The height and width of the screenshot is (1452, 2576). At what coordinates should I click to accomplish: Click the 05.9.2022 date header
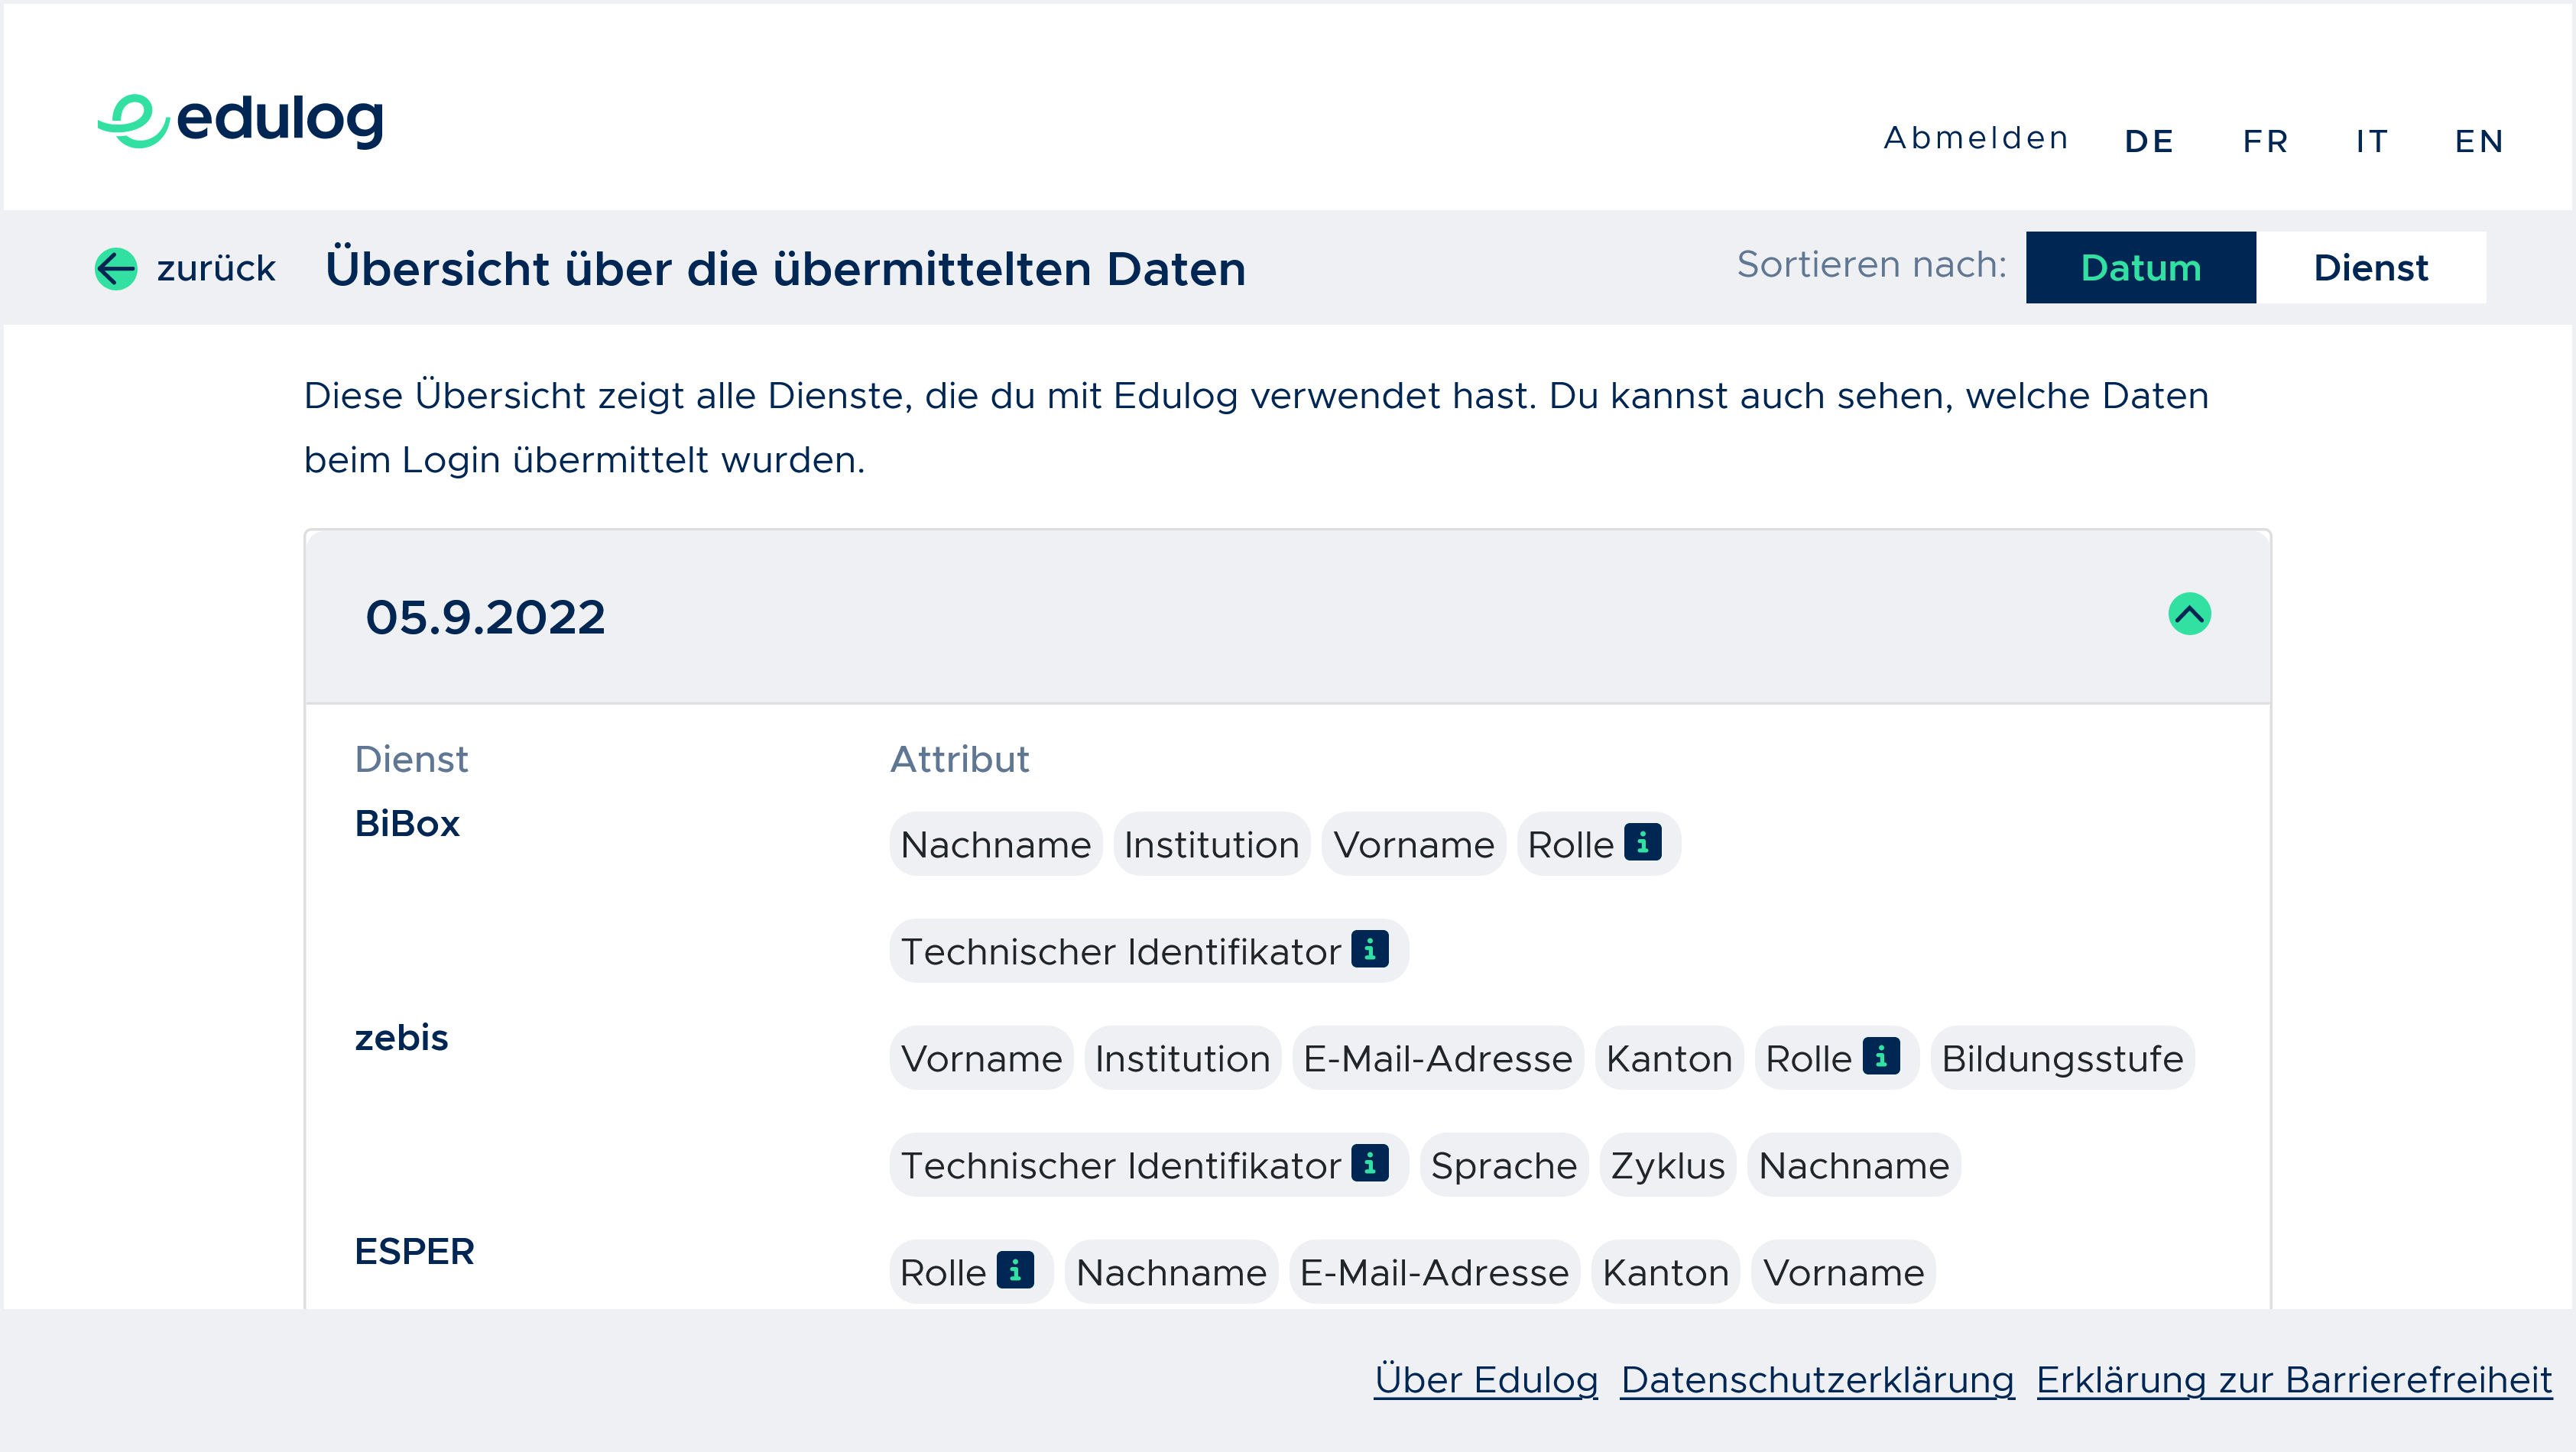point(1287,617)
